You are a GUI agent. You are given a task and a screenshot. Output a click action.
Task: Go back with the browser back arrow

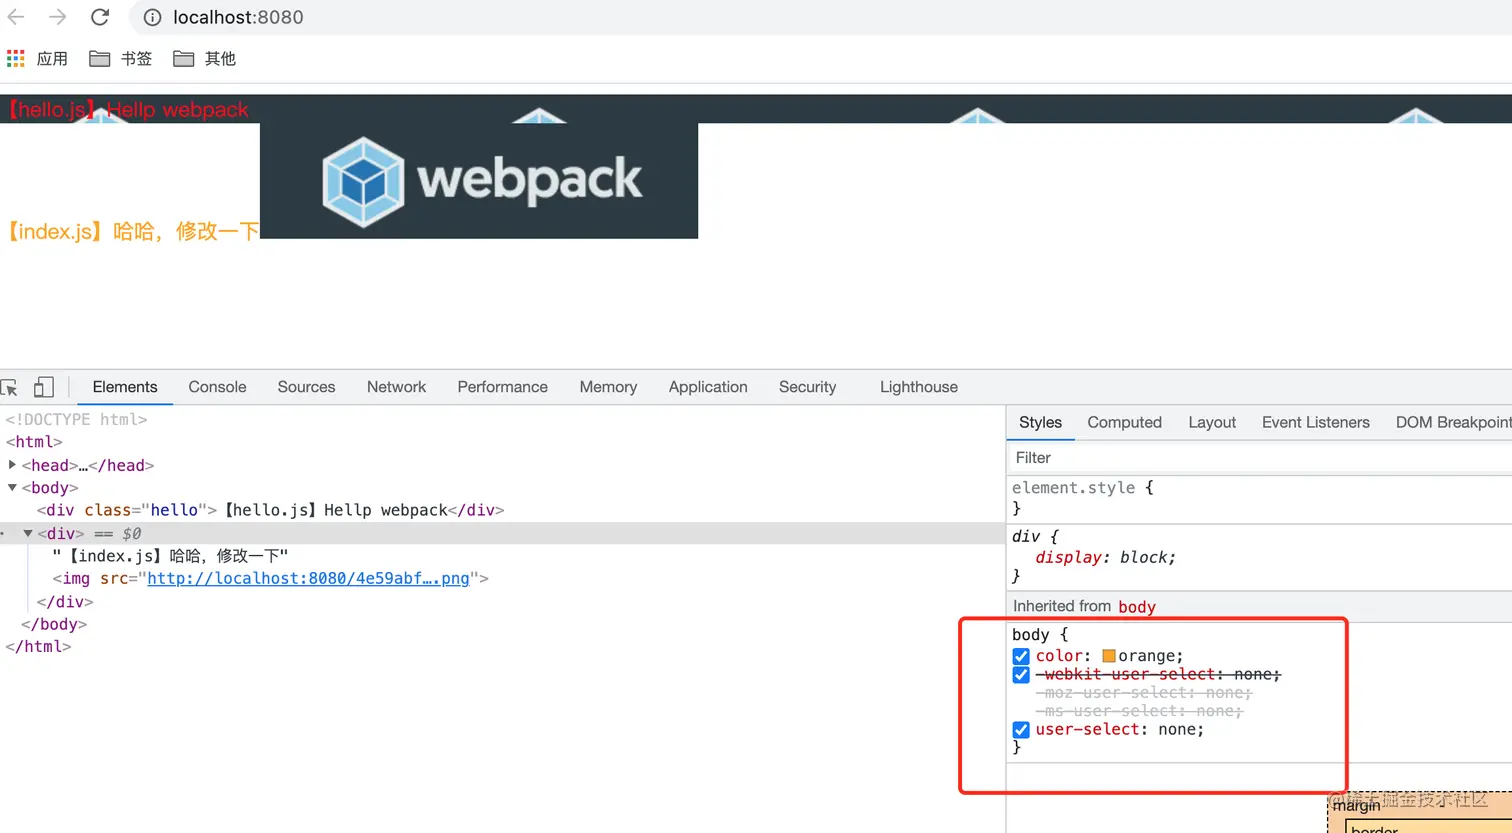point(16,17)
